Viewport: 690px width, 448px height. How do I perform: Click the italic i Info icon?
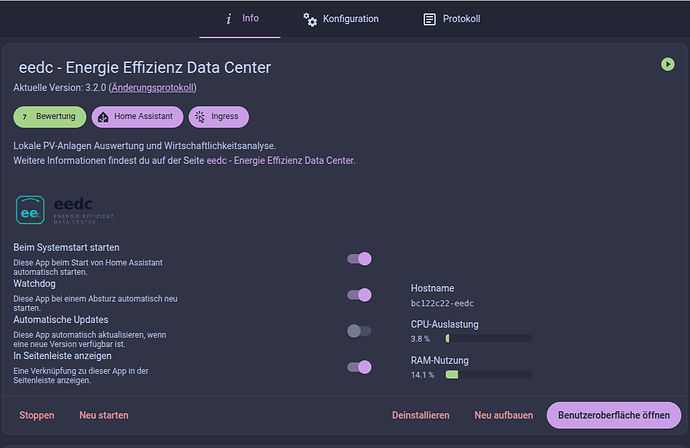[228, 19]
